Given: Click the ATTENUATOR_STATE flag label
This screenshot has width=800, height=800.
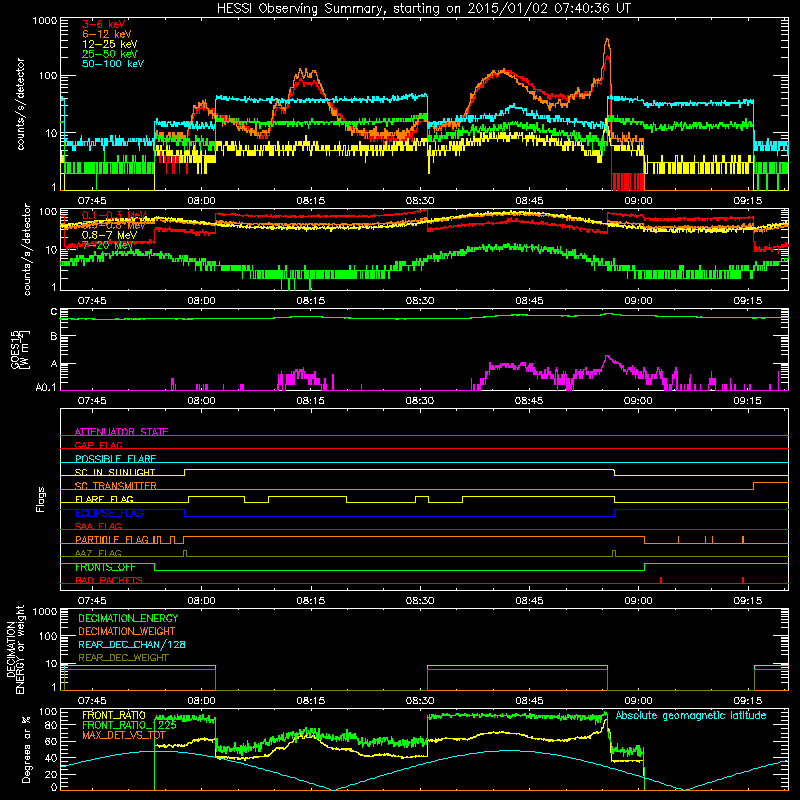Looking at the screenshot, I should [121, 432].
